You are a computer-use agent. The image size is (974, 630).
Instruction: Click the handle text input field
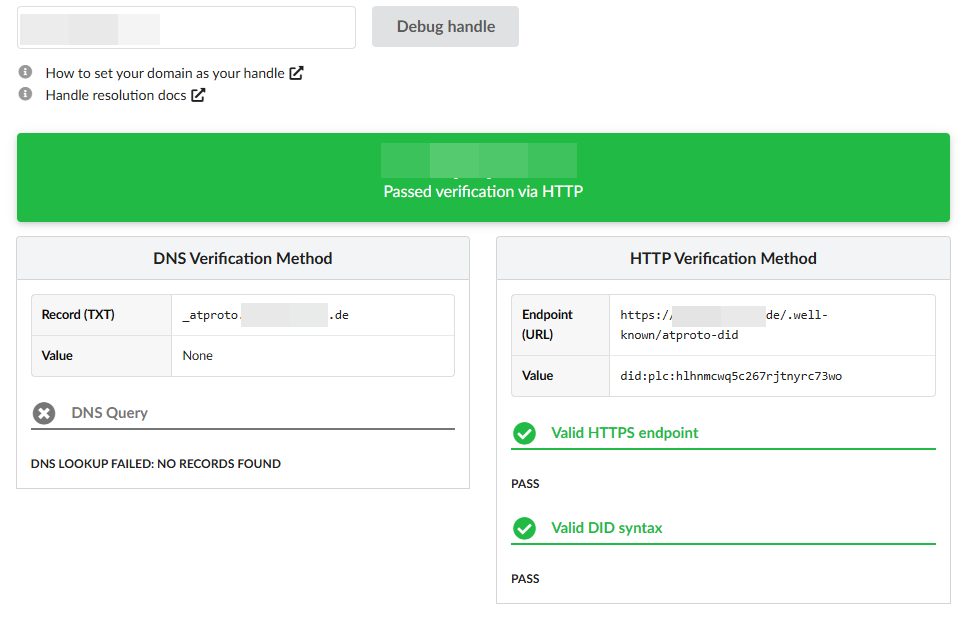point(186,28)
